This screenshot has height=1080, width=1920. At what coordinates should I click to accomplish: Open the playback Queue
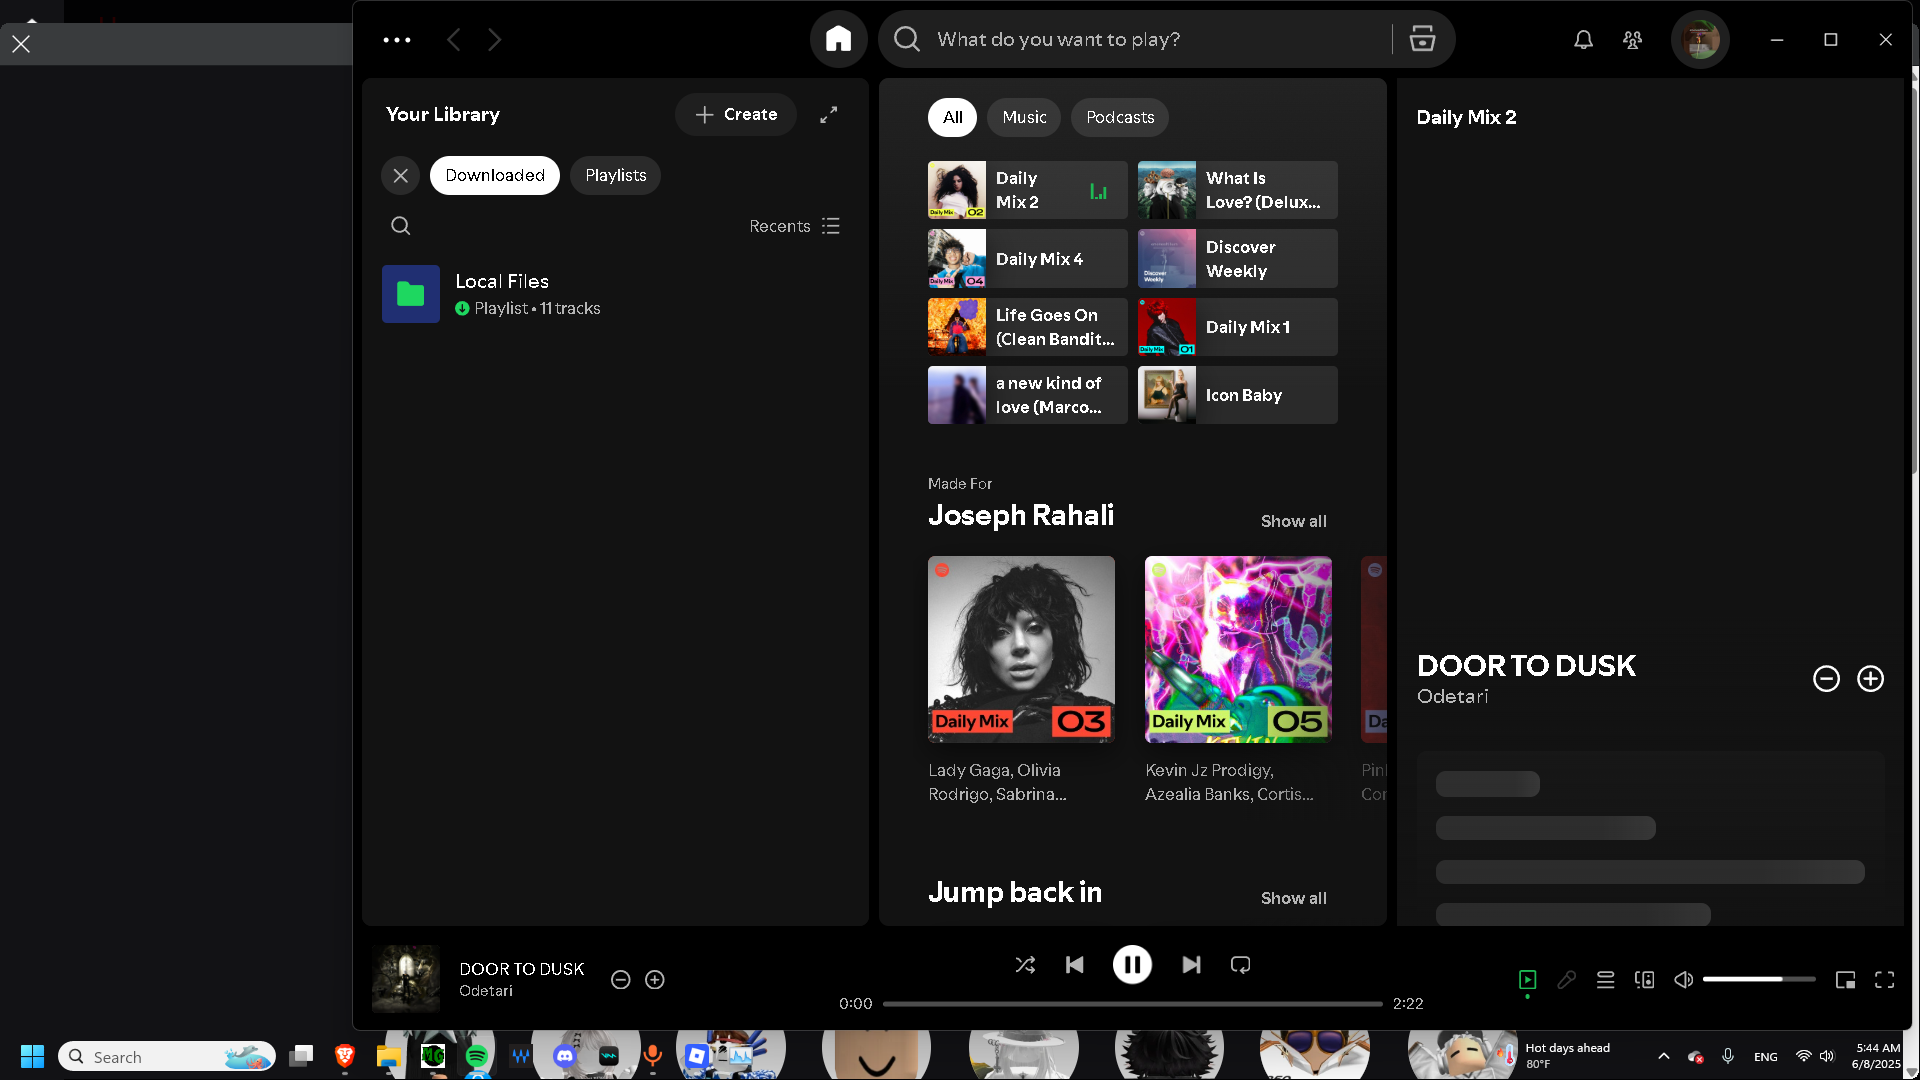pos(1605,980)
